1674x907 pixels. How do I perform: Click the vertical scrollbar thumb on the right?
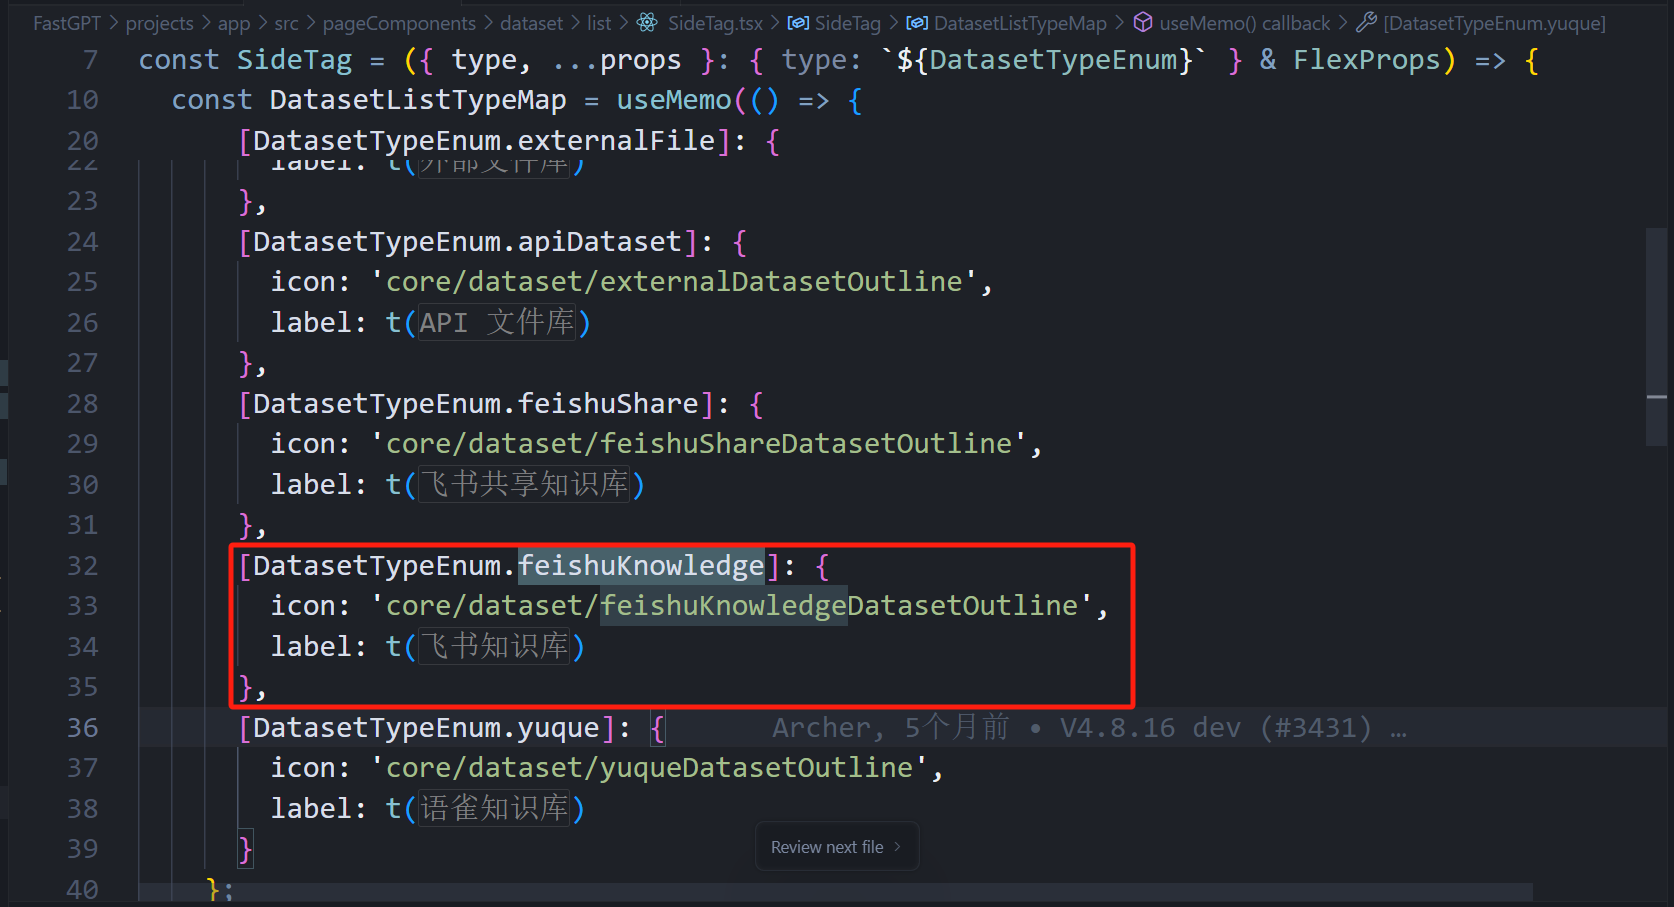coord(1656,336)
